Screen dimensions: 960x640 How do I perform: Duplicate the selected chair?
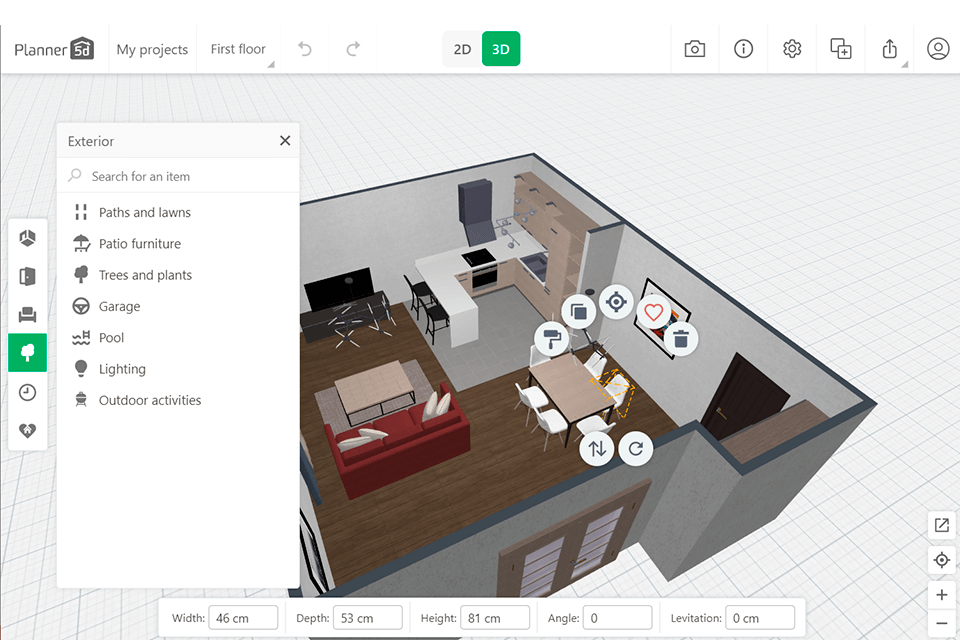[x=579, y=312]
